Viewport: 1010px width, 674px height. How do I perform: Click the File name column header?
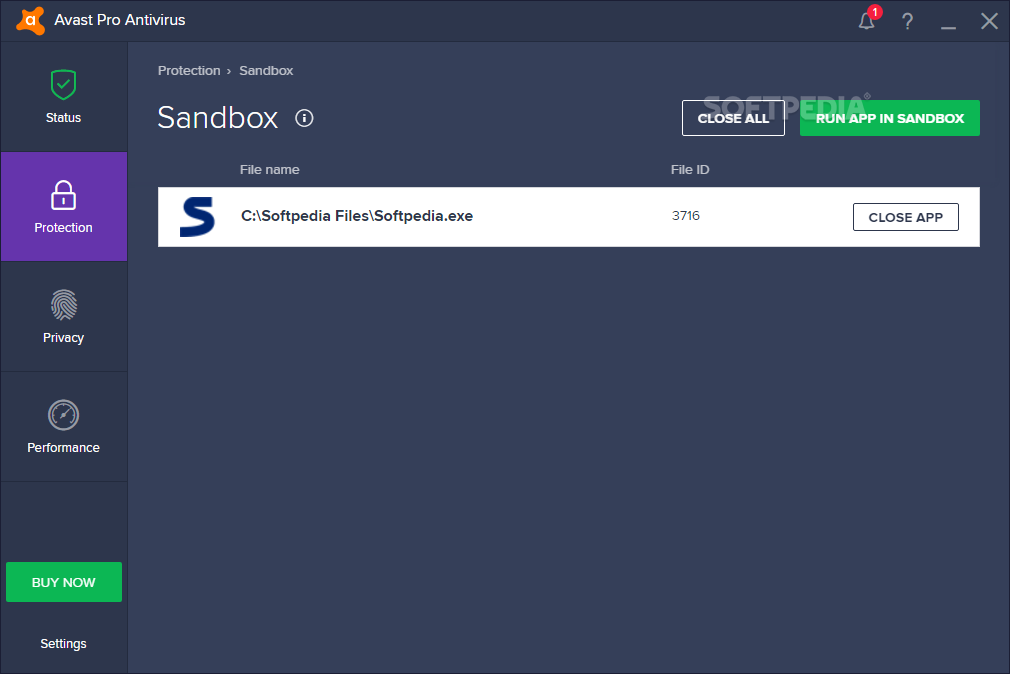pyautogui.click(x=269, y=169)
